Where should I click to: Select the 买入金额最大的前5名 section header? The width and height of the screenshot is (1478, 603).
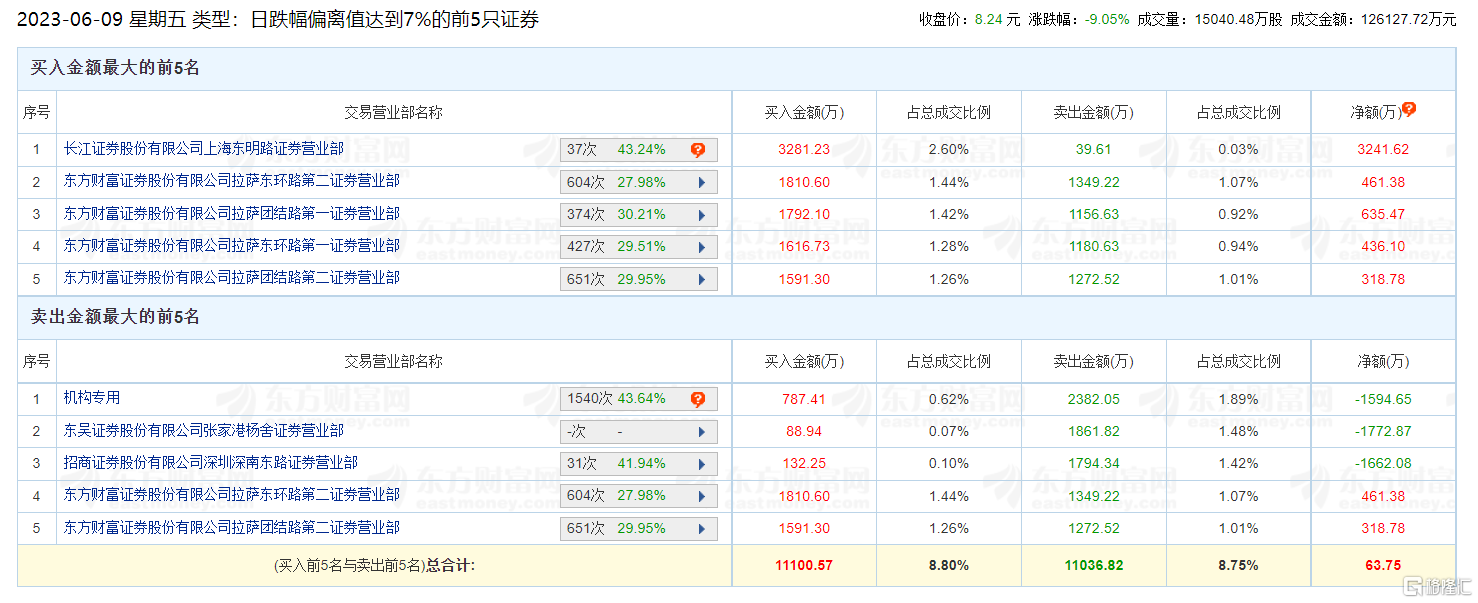point(115,68)
